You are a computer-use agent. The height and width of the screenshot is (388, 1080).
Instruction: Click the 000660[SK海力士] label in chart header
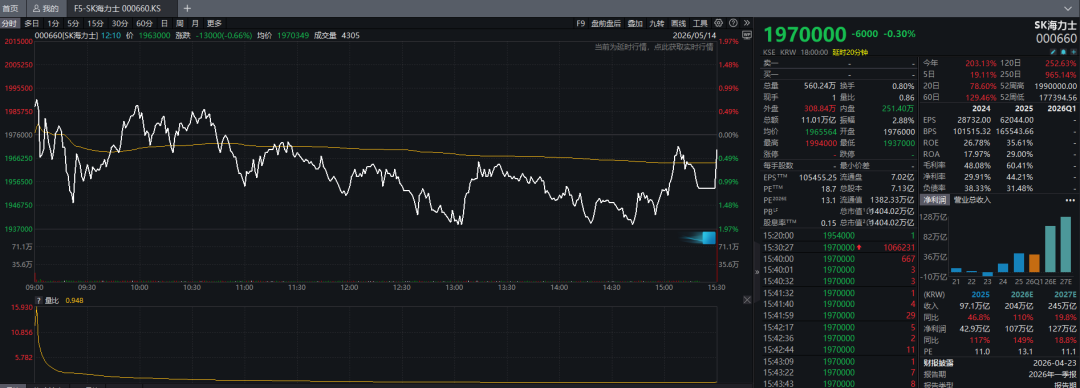(67, 35)
